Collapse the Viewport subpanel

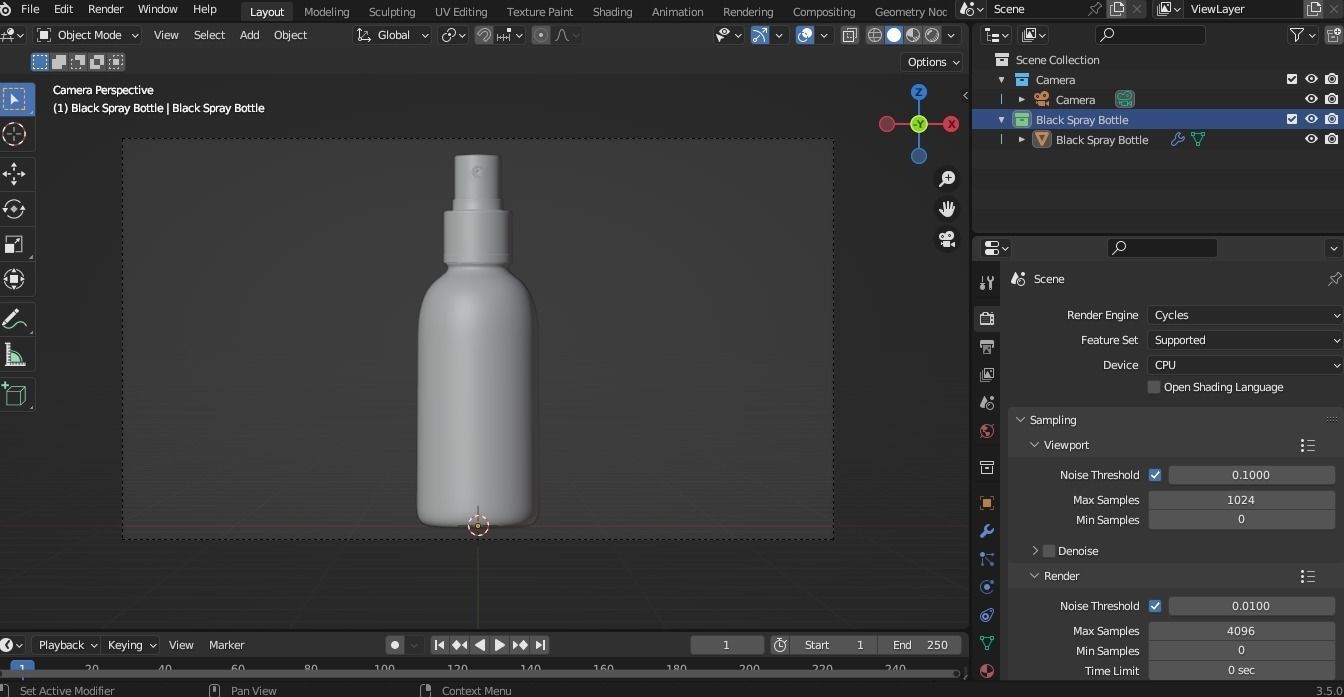1036,445
